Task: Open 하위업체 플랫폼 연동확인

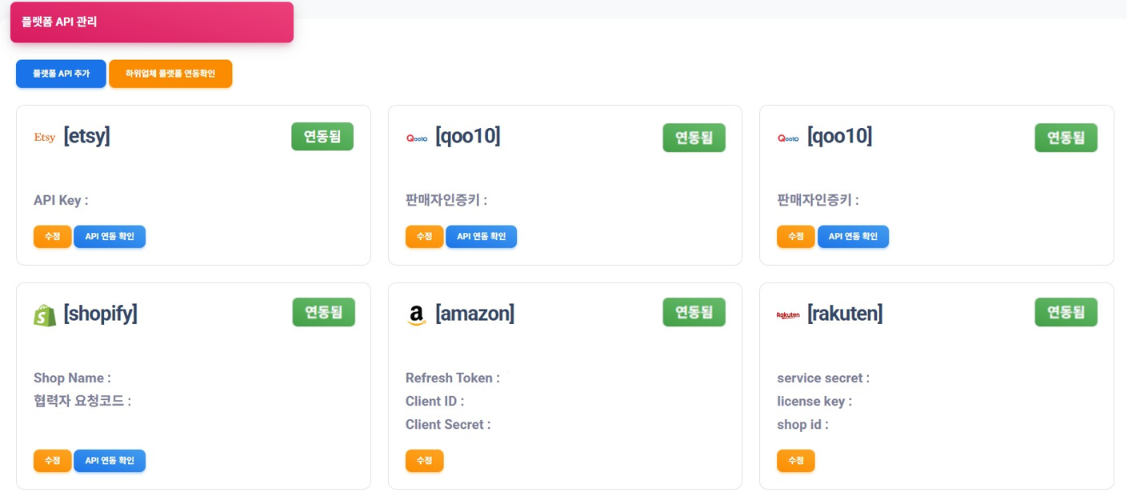Action: [170, 74]
